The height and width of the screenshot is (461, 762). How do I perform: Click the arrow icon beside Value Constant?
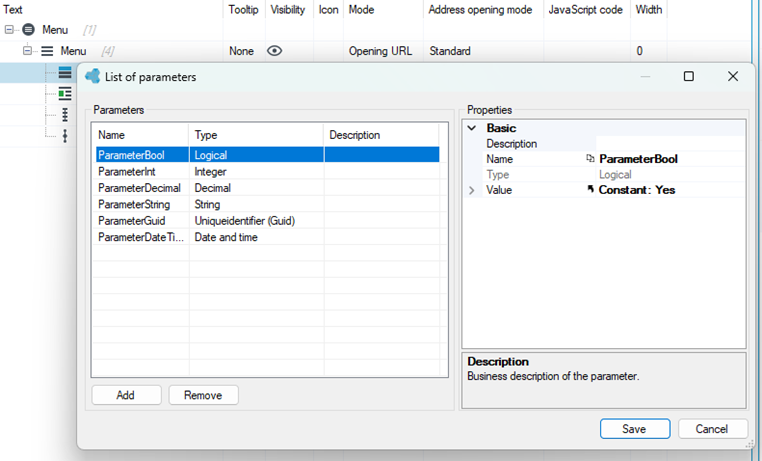pyautogui.click(x=590, y=189)
